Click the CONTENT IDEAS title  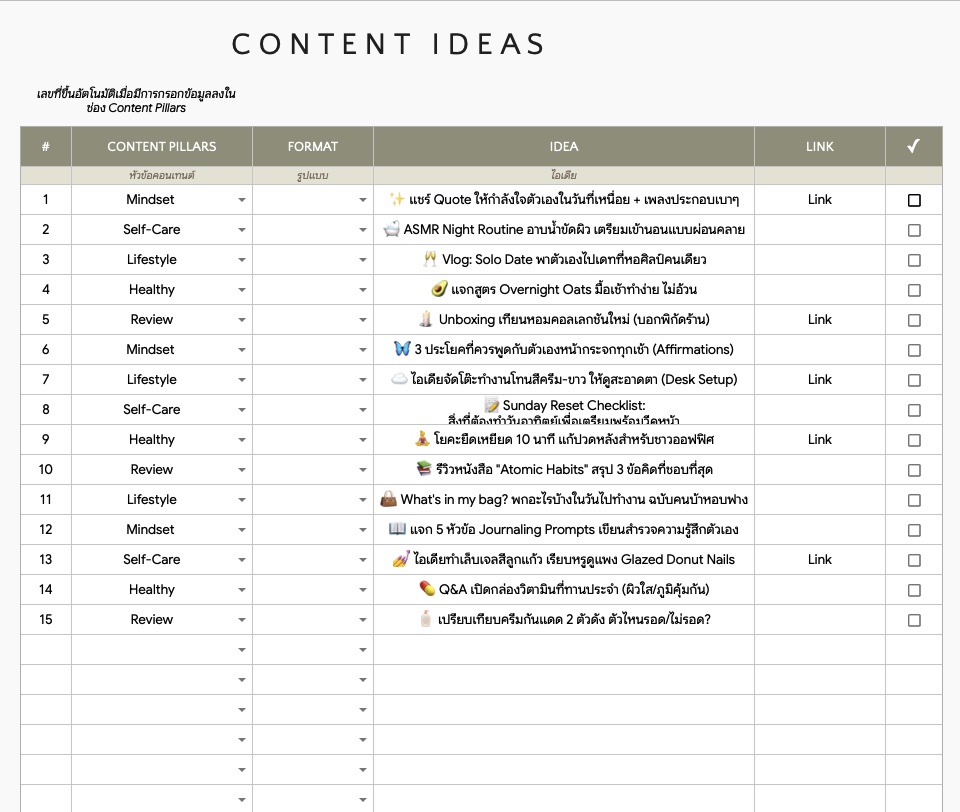coord(389,45)
